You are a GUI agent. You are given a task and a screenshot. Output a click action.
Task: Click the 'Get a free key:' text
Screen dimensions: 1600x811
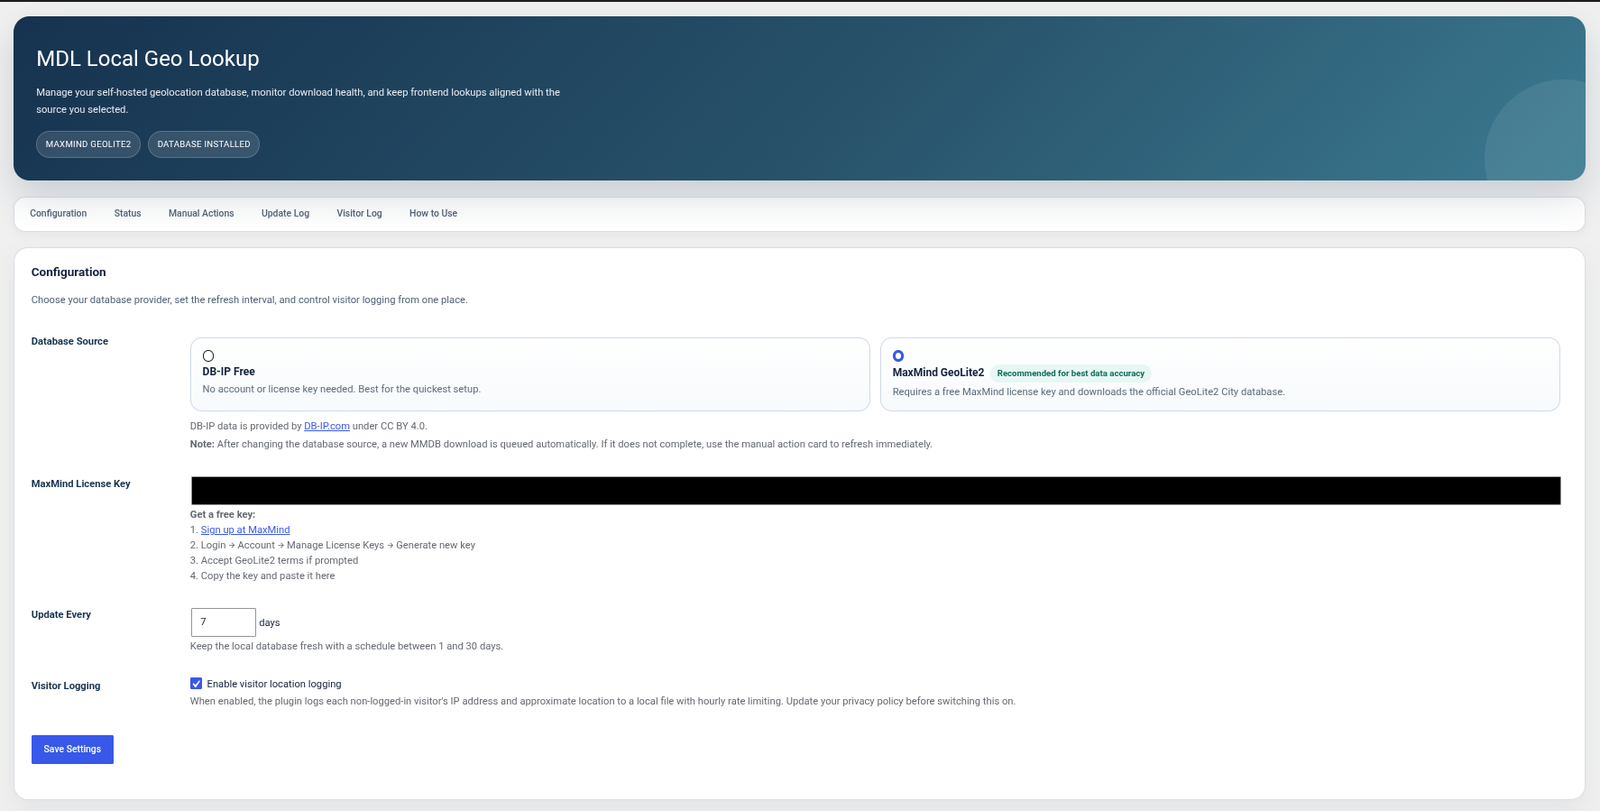click(x=222, y=514)
